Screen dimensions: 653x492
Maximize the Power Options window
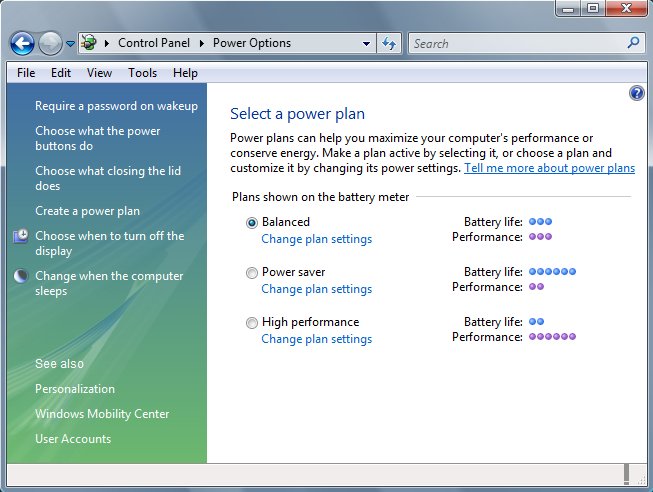click(x=593, y=8)
